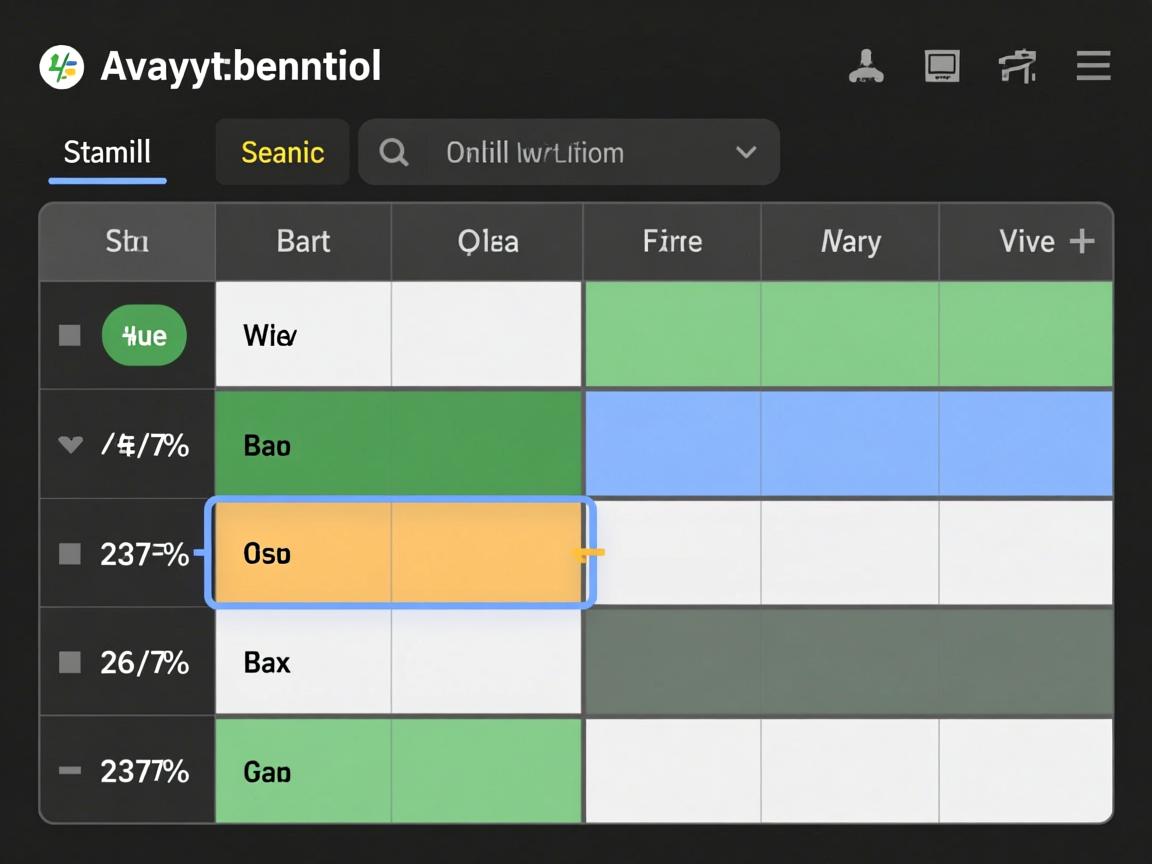Screen dimensions: 1152x864
Task: Add a column with the plus icon
Action: pyautogui.click(x=1082, y=241)
